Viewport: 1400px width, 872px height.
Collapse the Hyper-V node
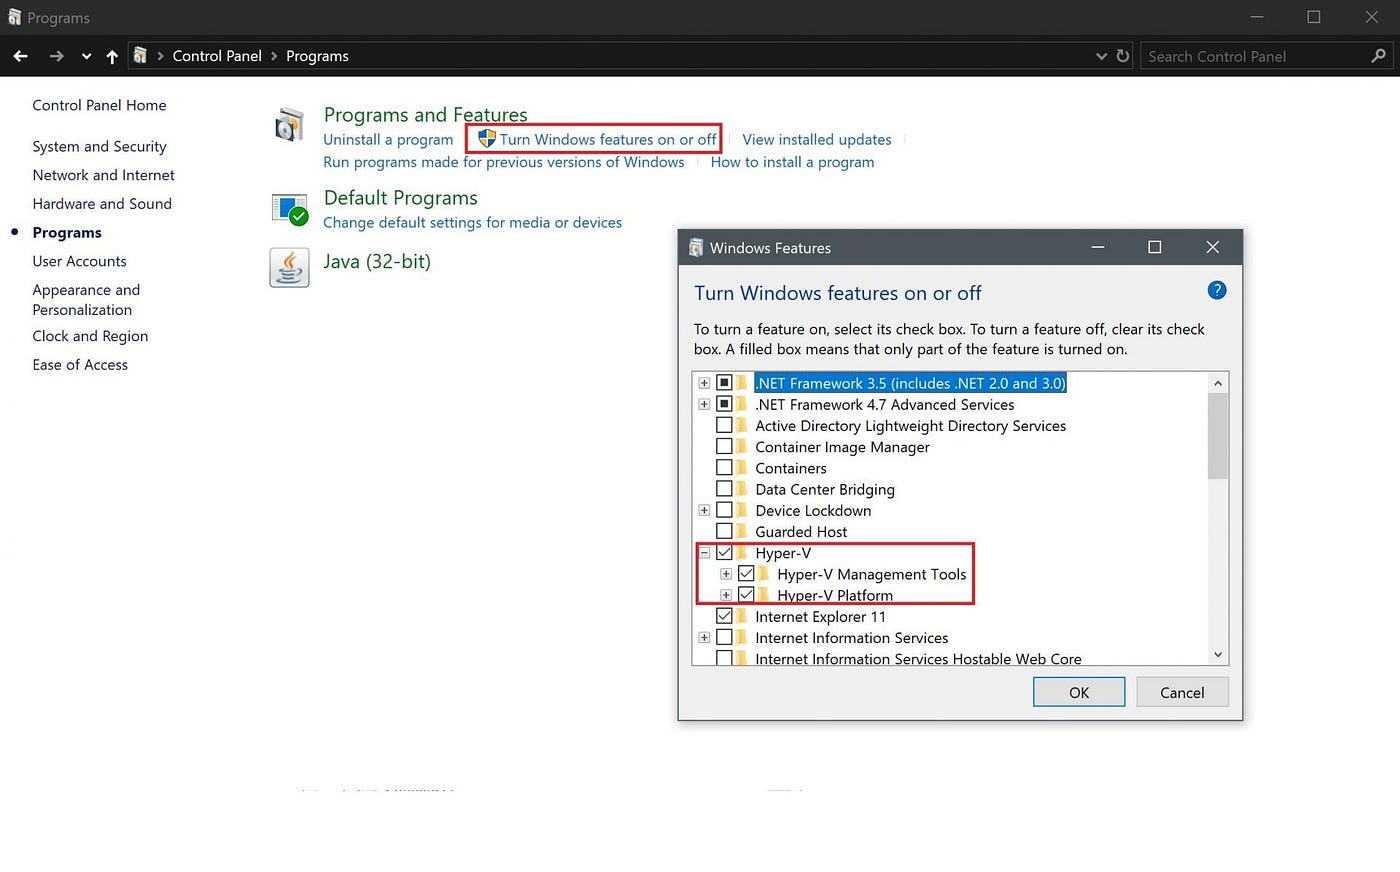[704, 553]
